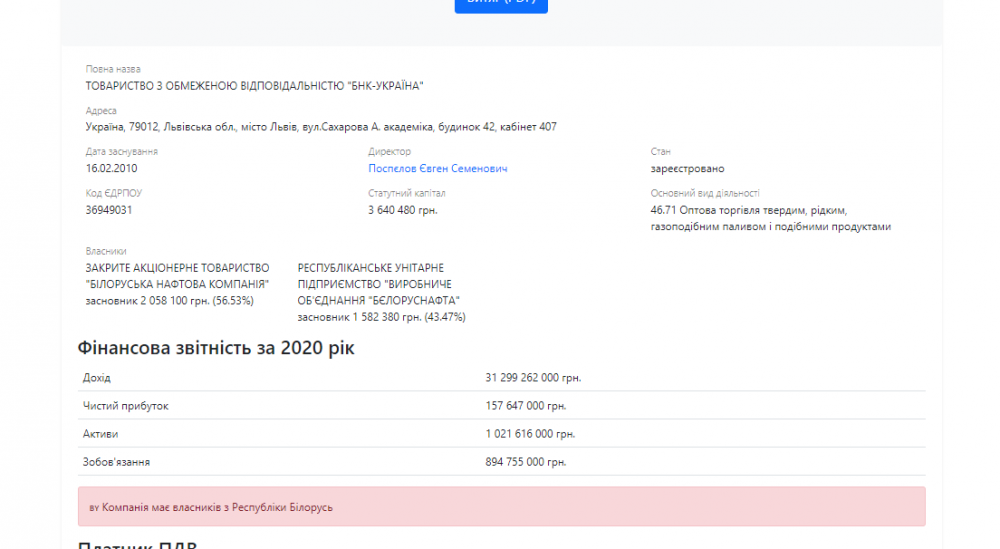The image size is (1000, 549).
Task: Click the Чистий прибуток row label
Action: [126, 406]
